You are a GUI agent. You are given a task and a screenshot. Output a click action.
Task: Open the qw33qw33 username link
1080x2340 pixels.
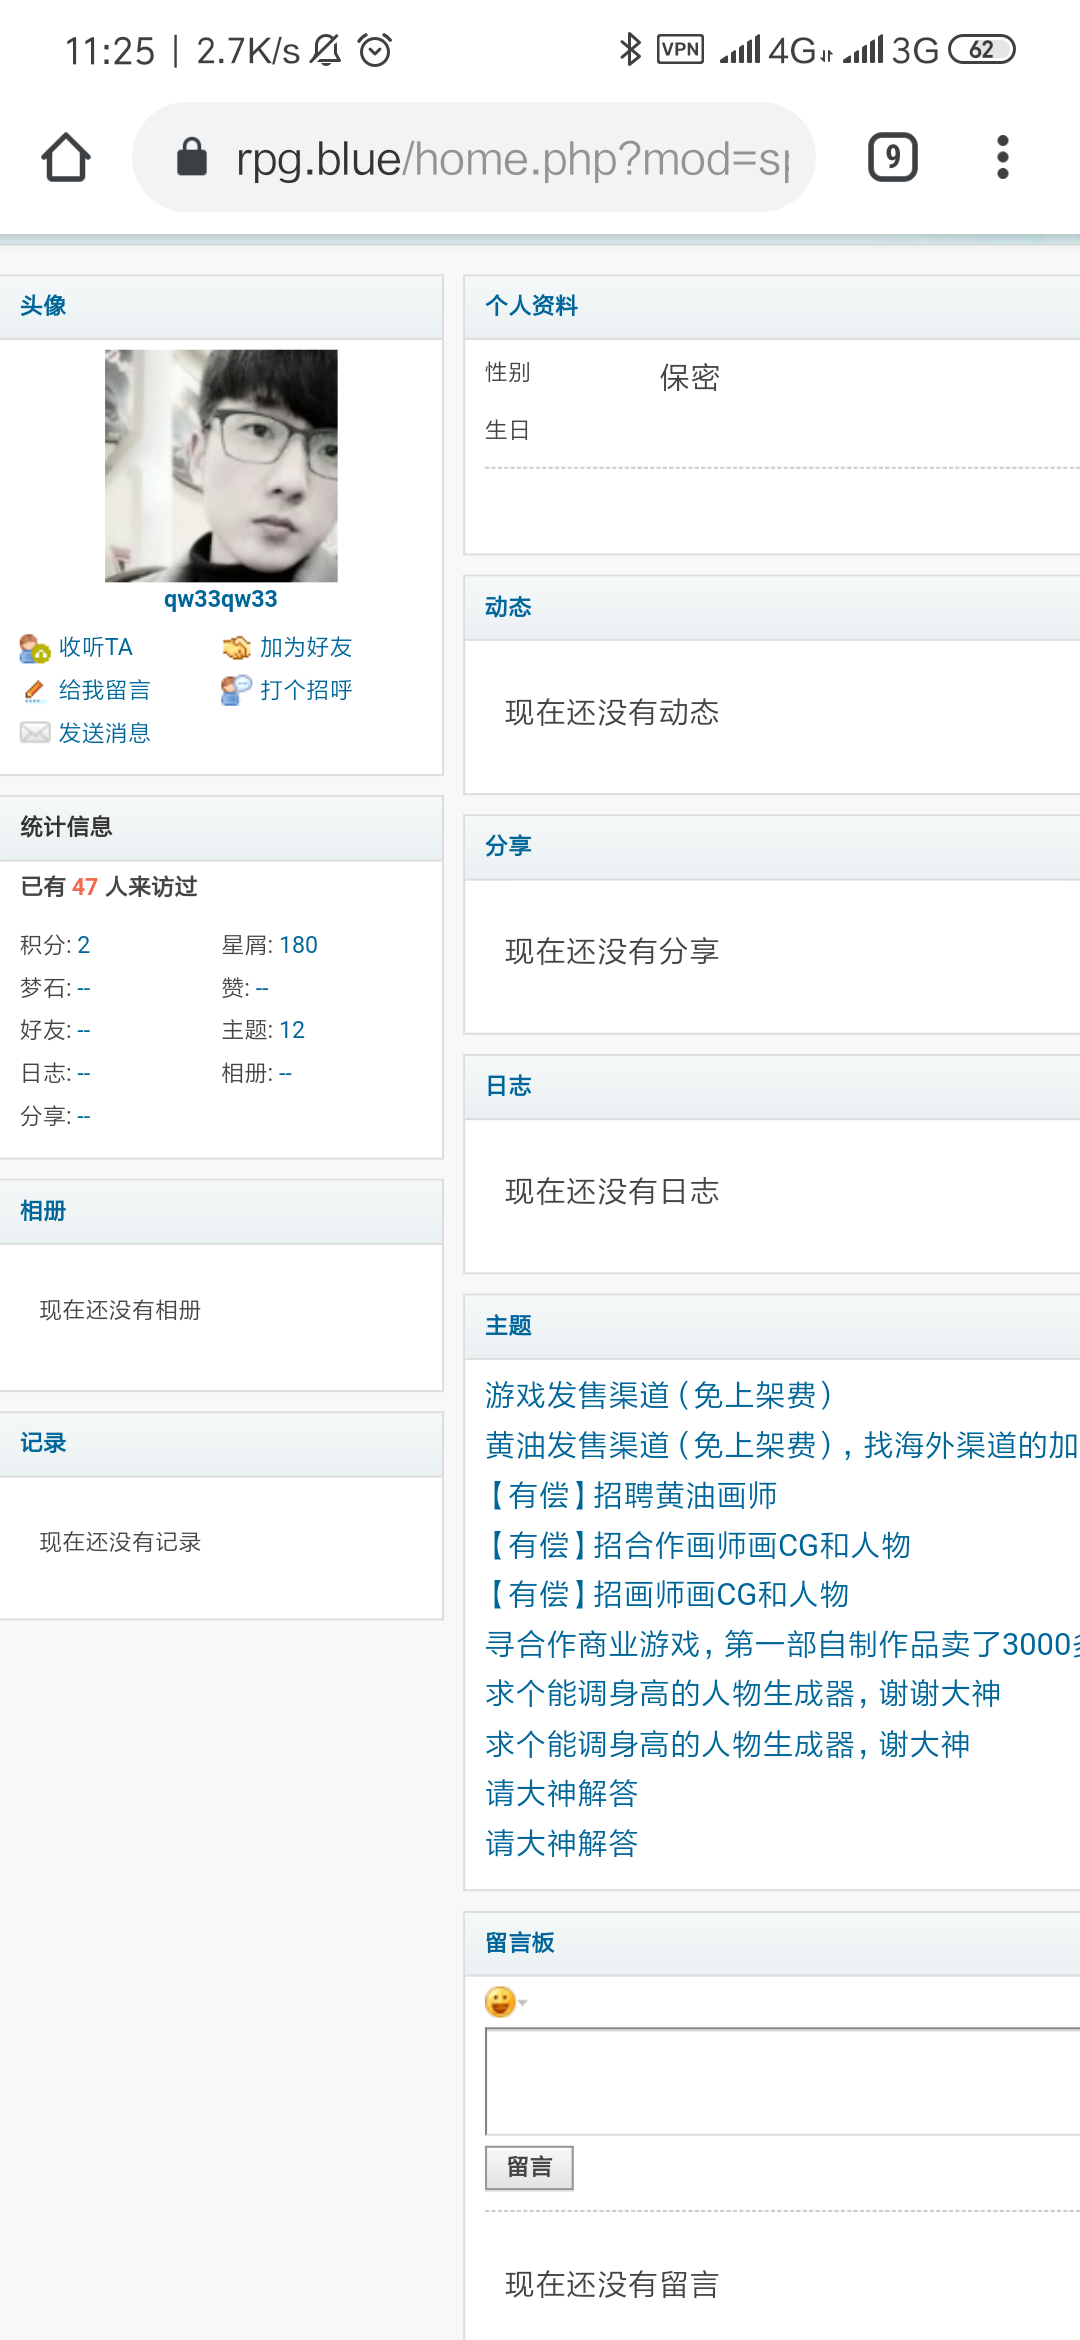click(x=221, y=599)
